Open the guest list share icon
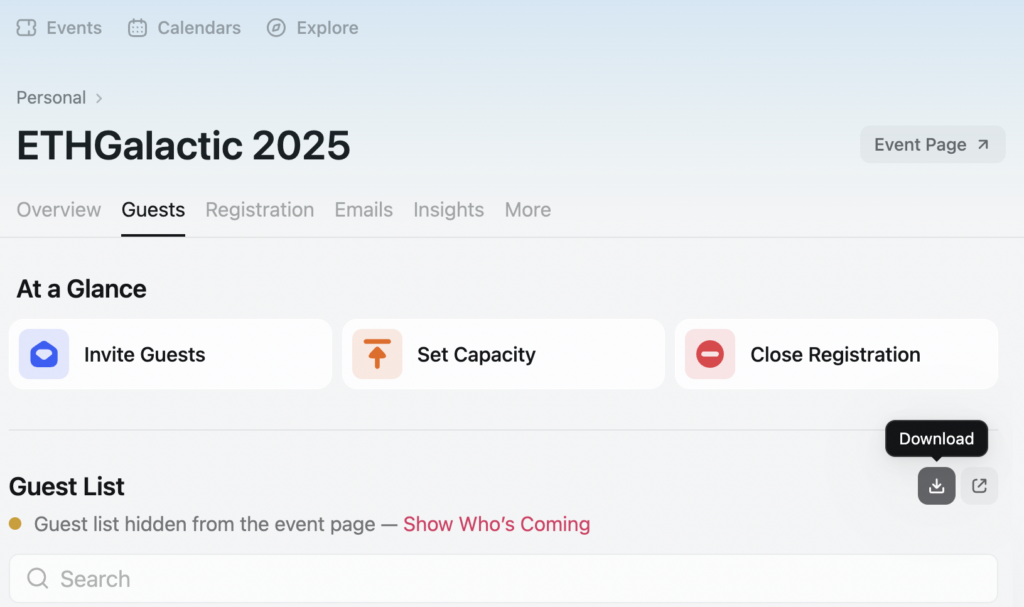Screen dimensions: 1024x607 [979, 485]
